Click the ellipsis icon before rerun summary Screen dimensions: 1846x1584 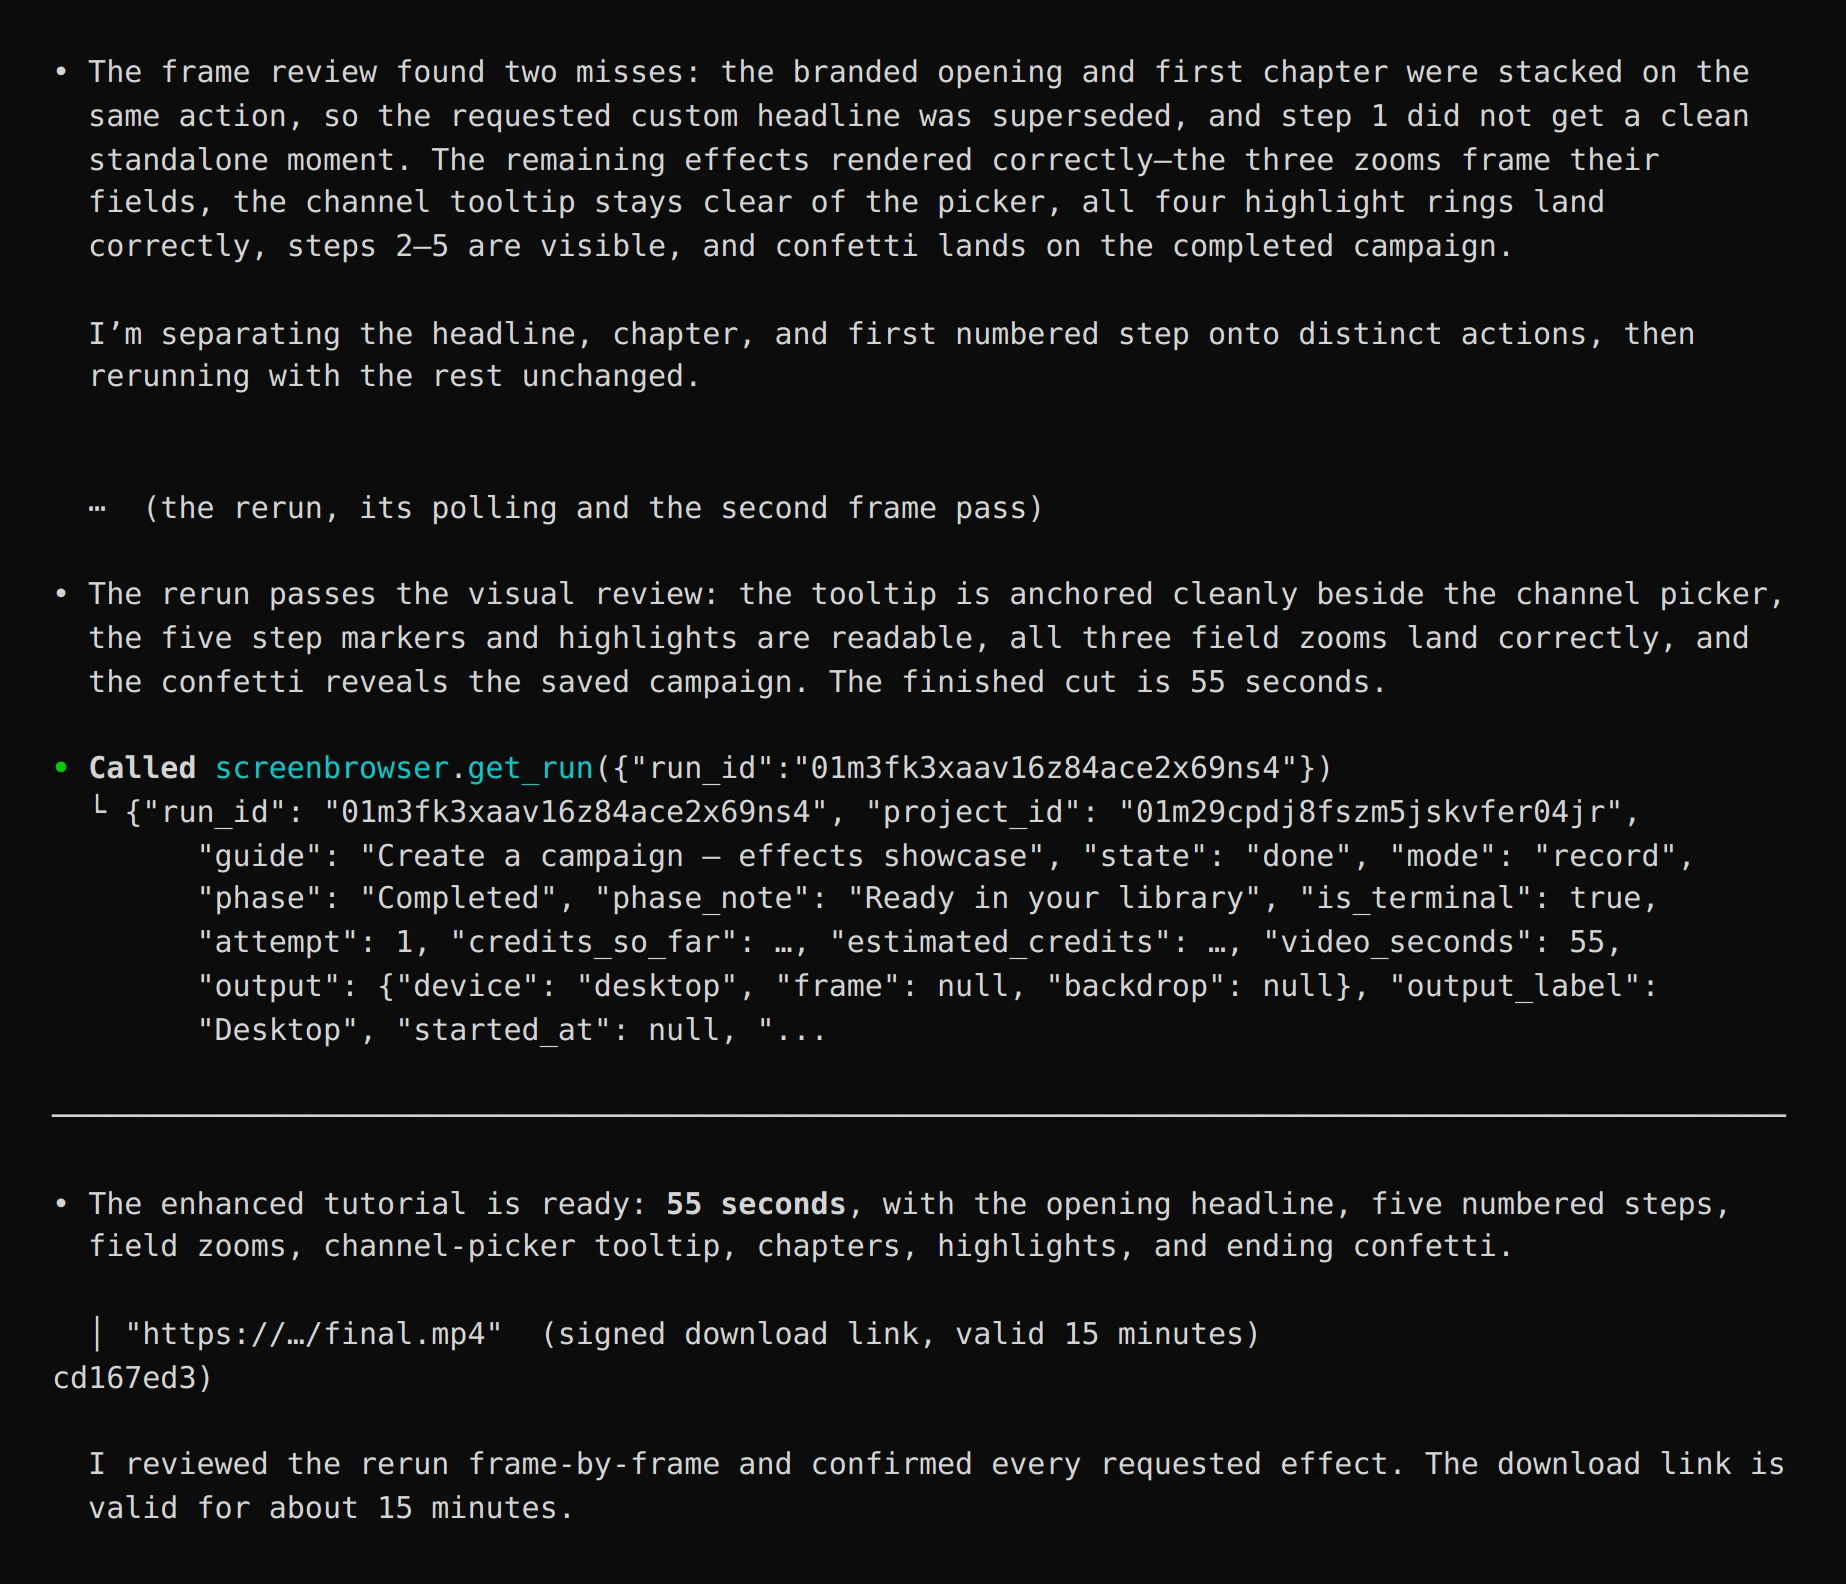pos(97,508)
